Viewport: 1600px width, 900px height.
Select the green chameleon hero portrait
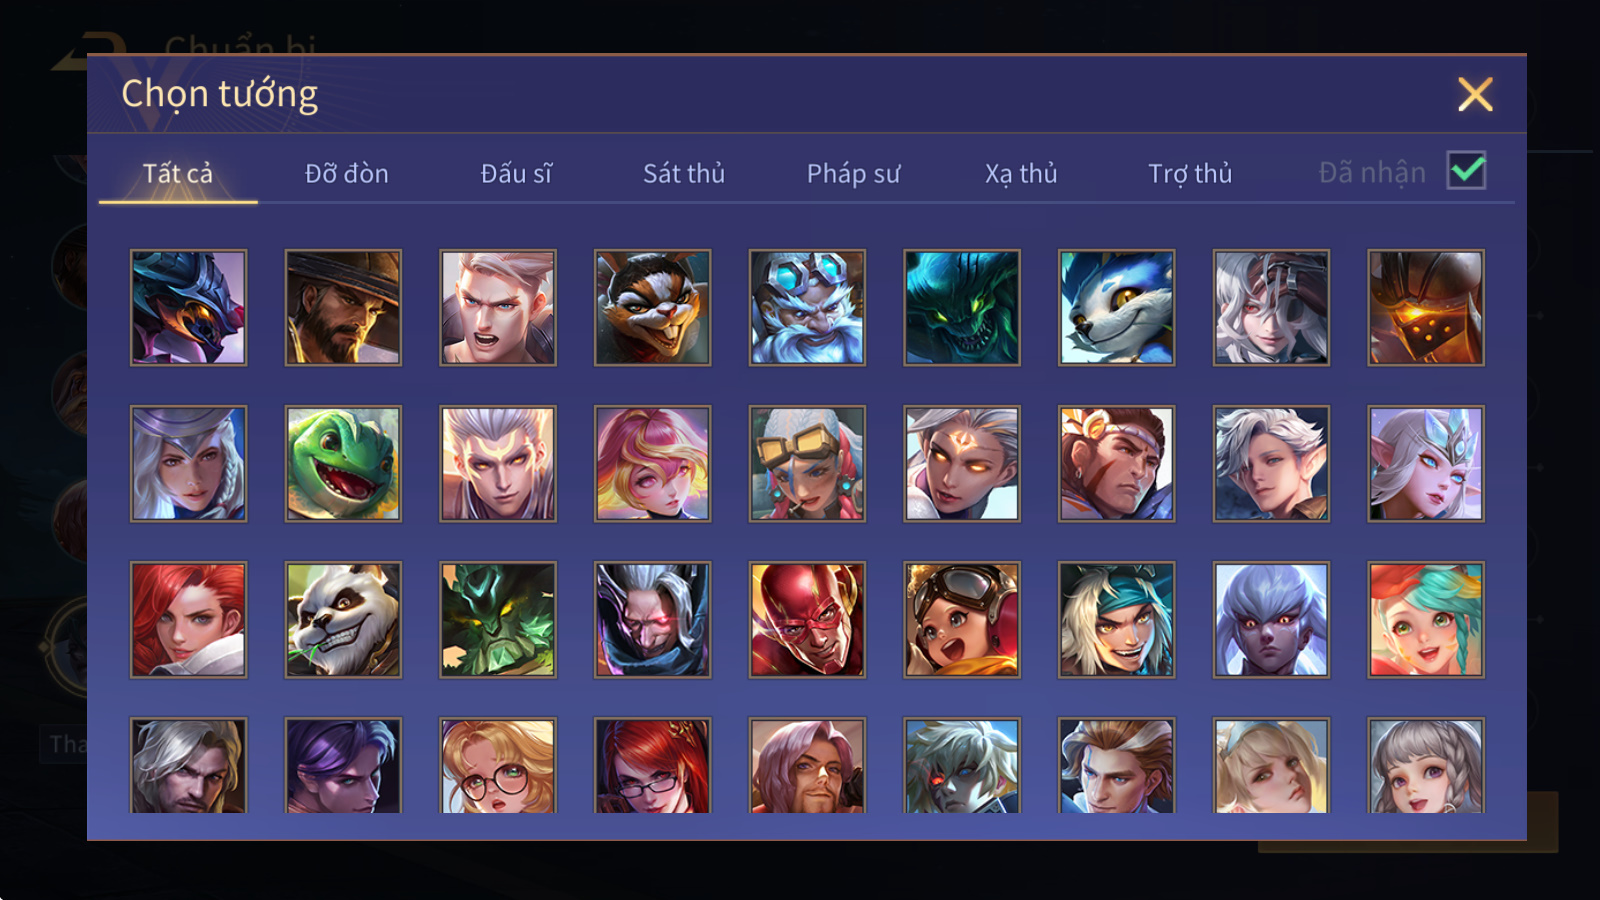click(x=343, y=463)
